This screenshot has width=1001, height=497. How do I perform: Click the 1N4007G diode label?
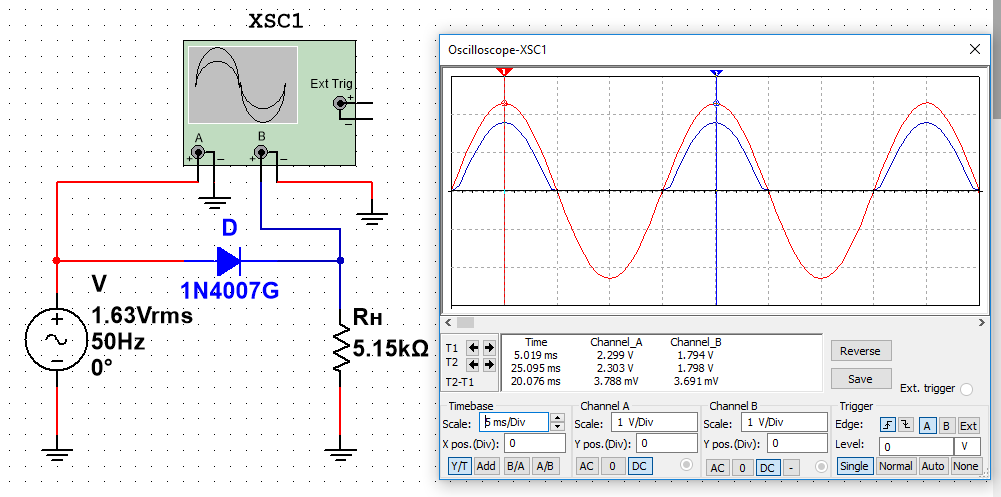point(230,291)
